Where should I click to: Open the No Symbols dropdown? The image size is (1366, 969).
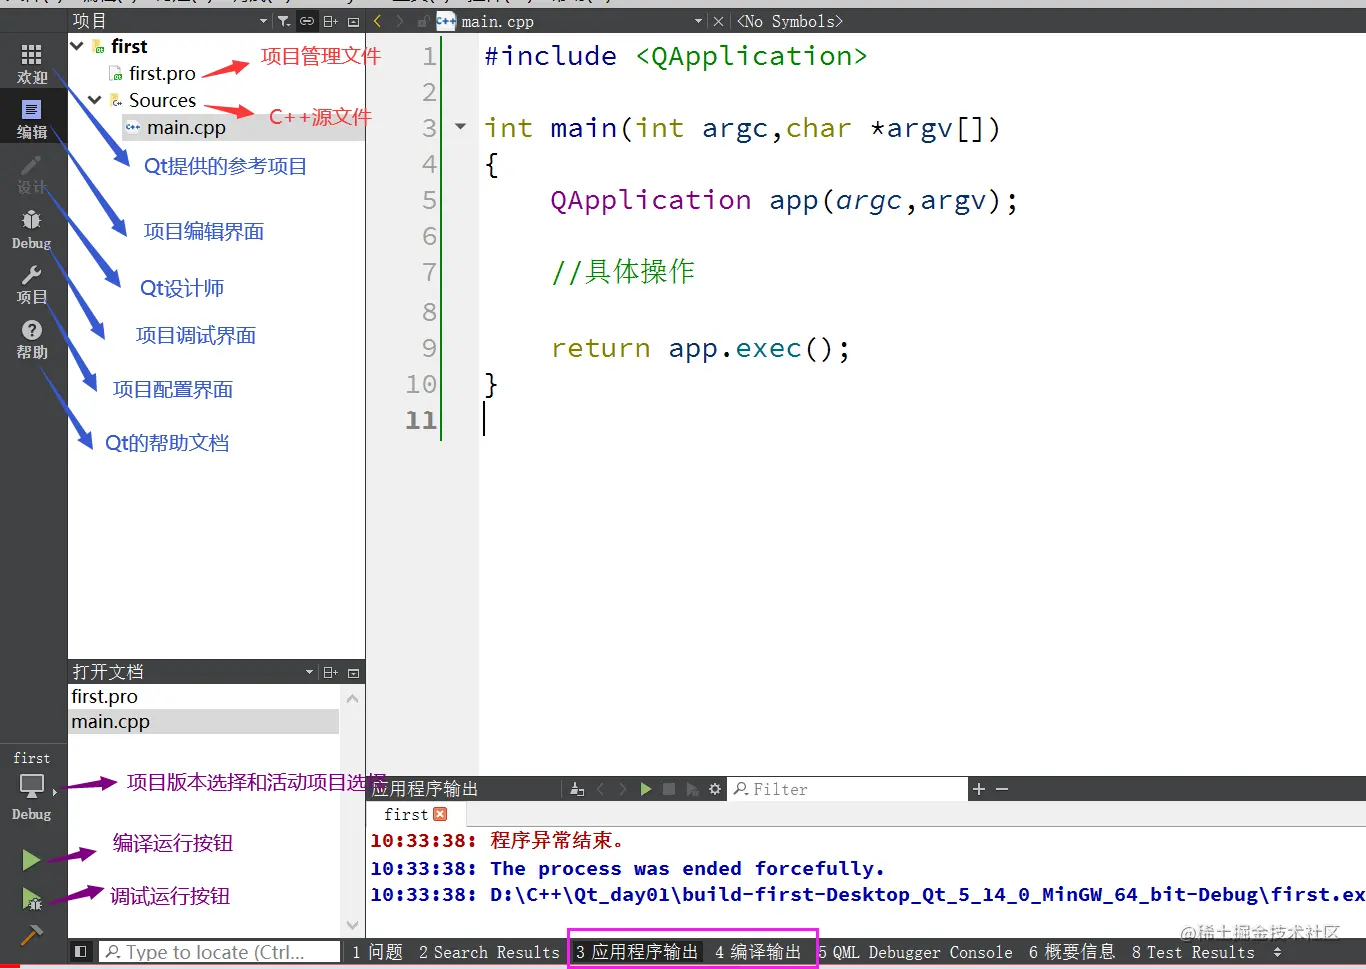[x=790, y=21]
